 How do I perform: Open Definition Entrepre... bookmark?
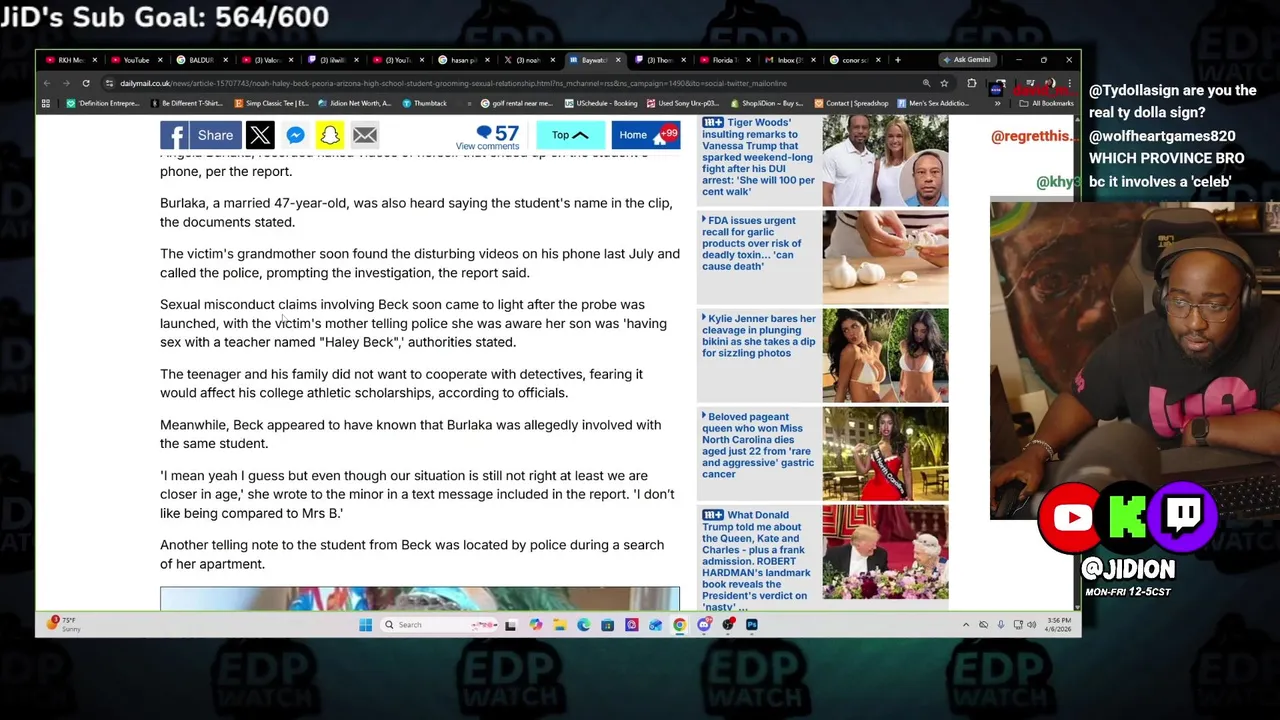pyautogui.click(x=104, y=103)
